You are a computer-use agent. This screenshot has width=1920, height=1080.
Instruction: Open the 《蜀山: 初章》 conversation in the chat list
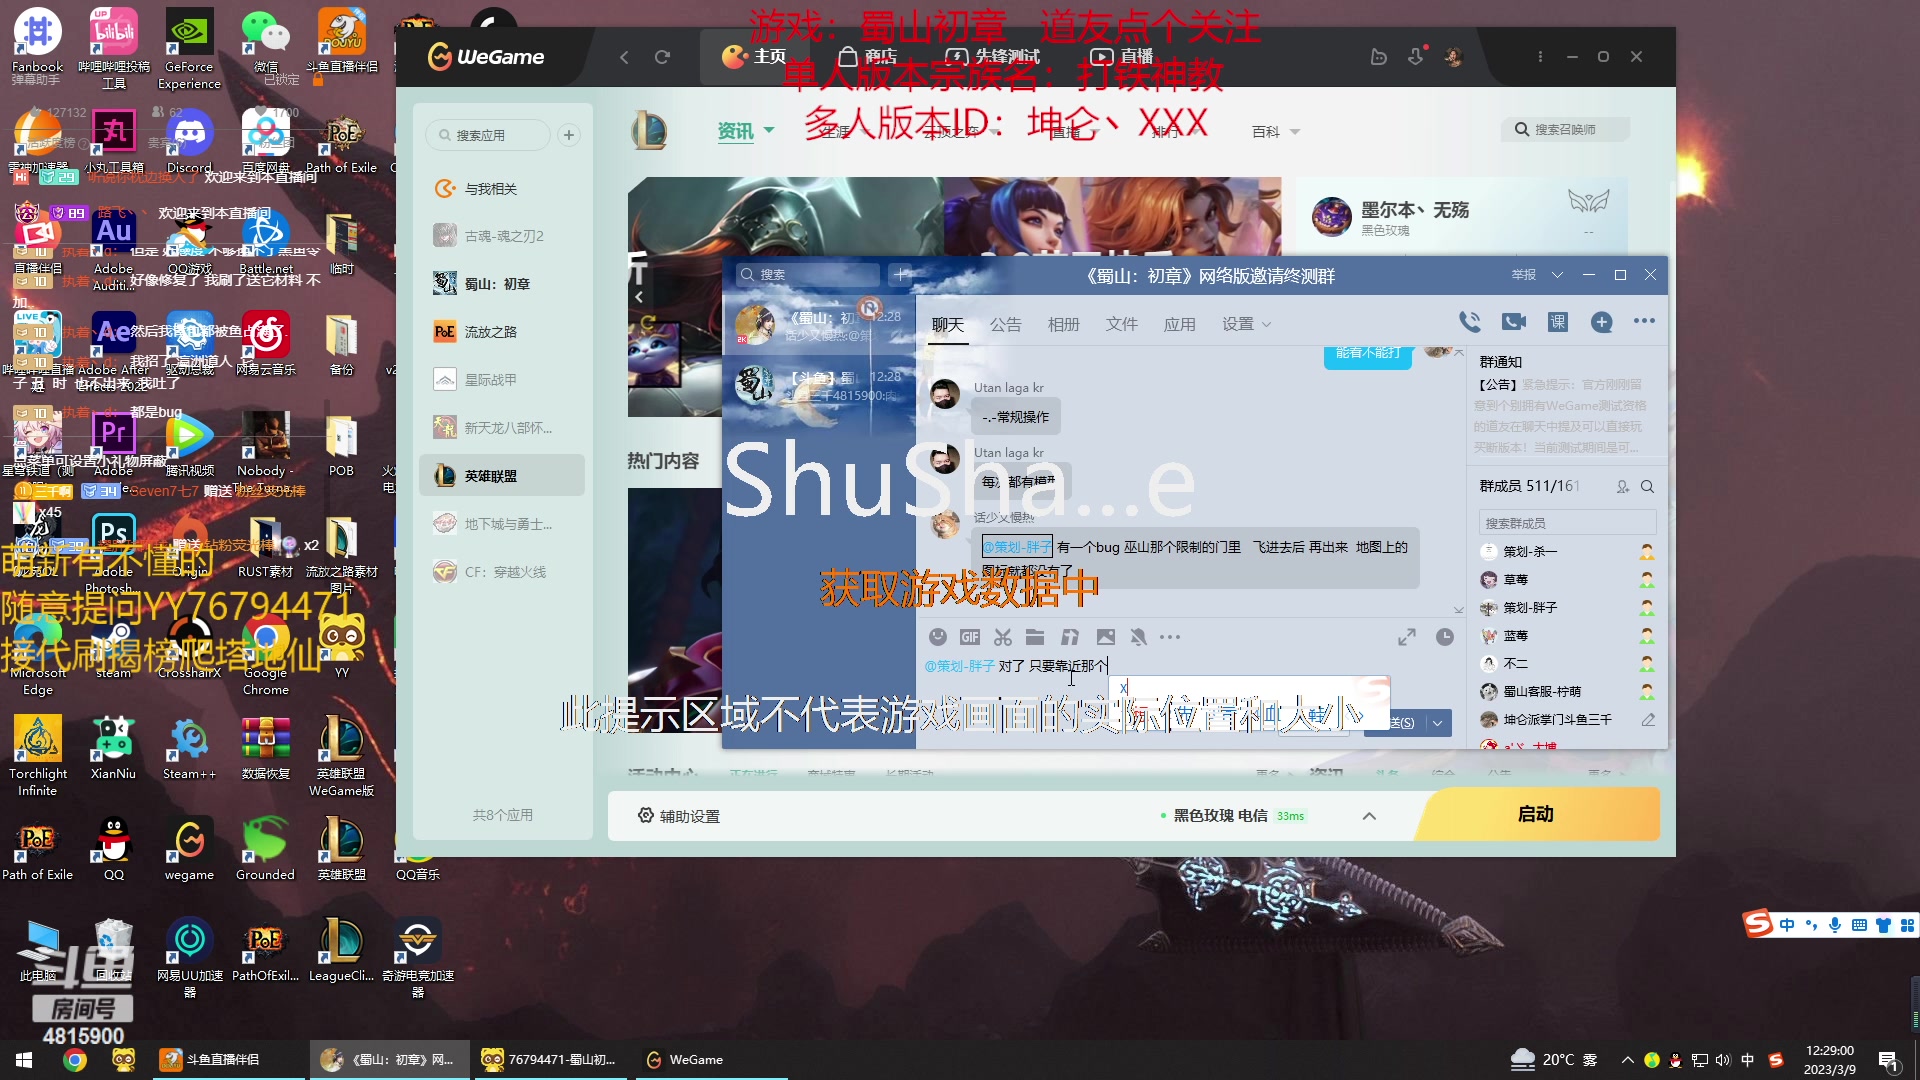click(x=819, y=325)
